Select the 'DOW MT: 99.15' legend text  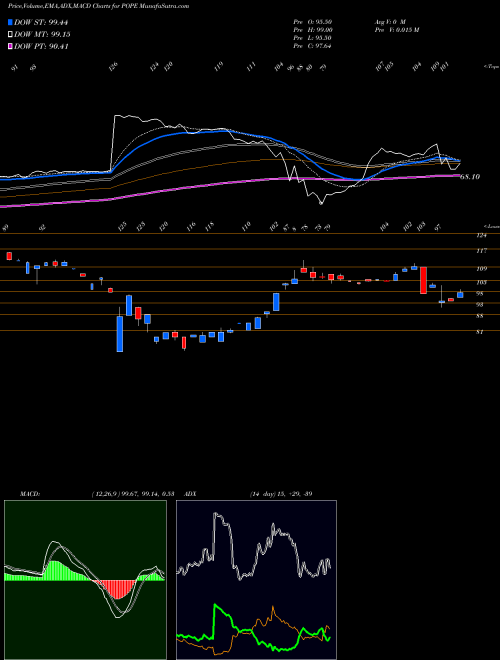(42, 35)
